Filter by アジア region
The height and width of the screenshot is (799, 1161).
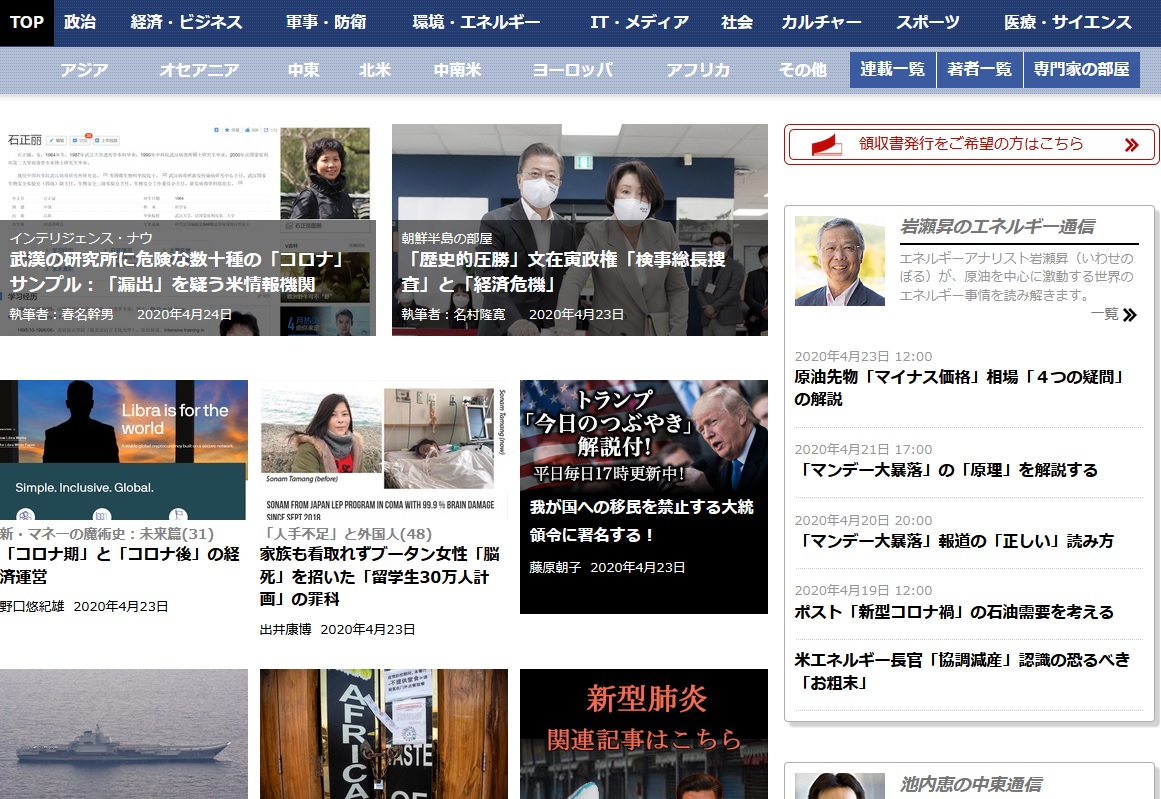pyautogui.click(x=84, y=70)
